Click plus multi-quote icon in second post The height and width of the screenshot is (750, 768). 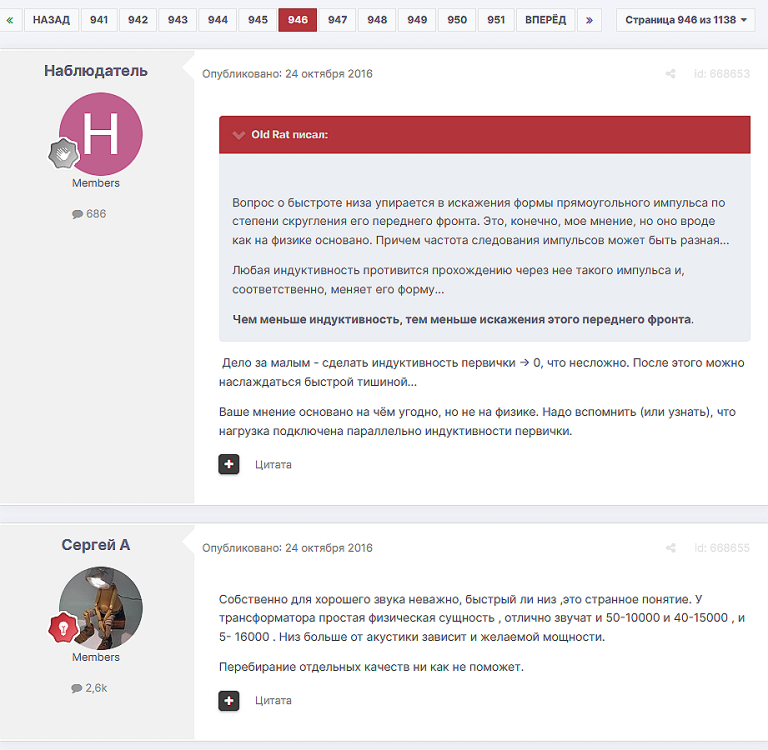pos(229,701)
